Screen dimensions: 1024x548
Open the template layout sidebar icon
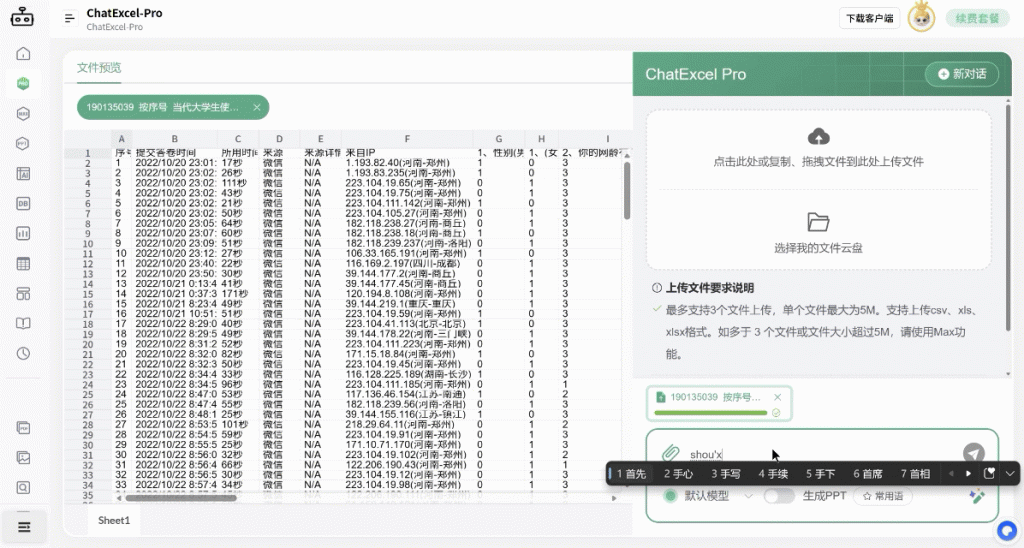click(x=23, y=294)
